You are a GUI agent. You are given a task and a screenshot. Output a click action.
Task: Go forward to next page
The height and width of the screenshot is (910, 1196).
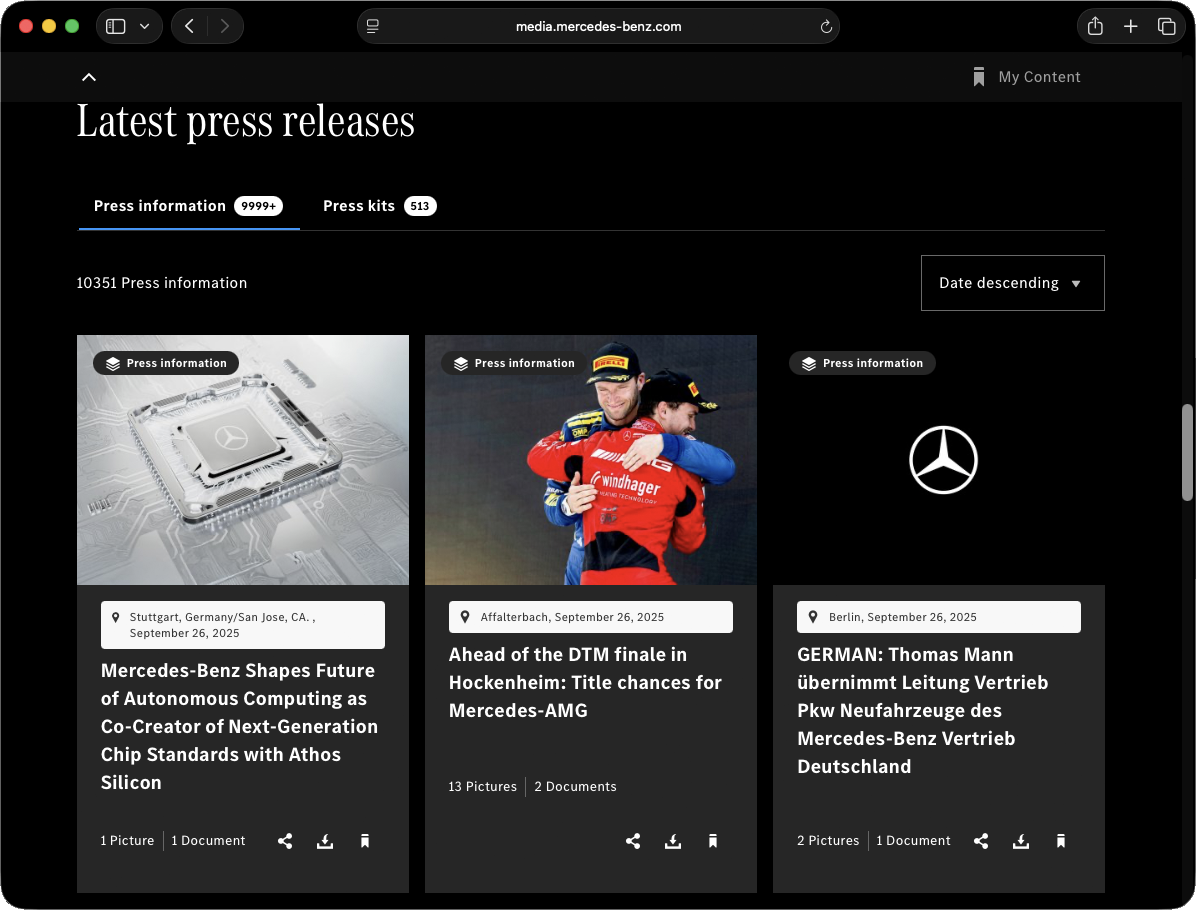(224, 26)
